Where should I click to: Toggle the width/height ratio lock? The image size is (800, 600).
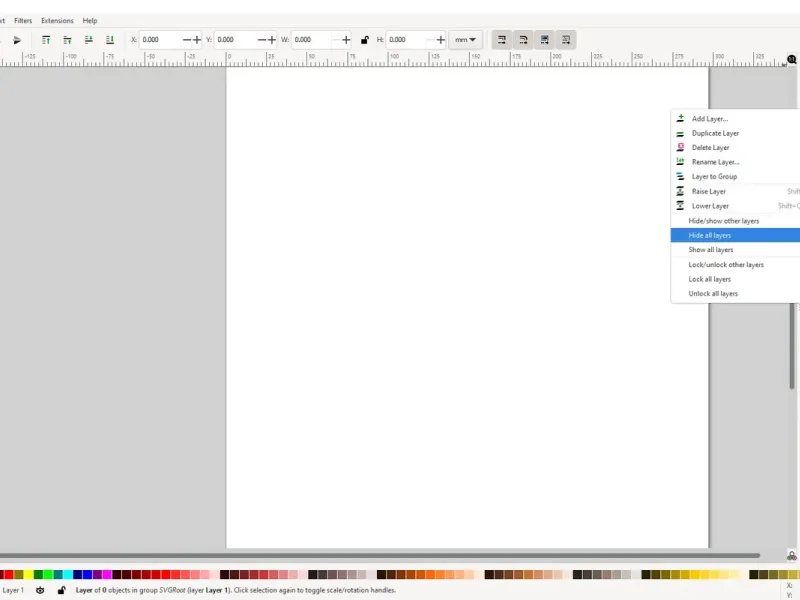(365, 40)
